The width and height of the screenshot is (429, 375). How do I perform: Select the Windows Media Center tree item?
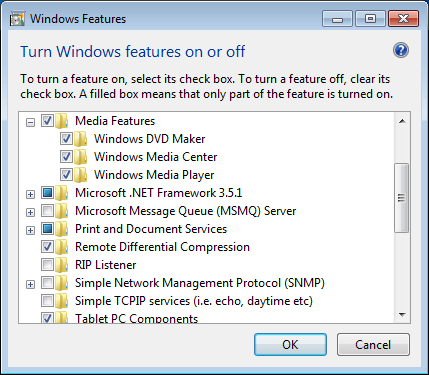[x=155, y=157]
